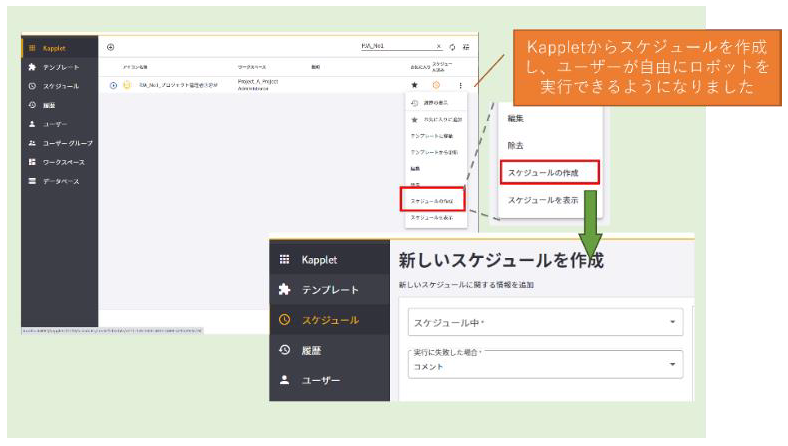
Task: Click the RA_No1 Kapplet name in the list row
Action: click(x=178, y=85)
